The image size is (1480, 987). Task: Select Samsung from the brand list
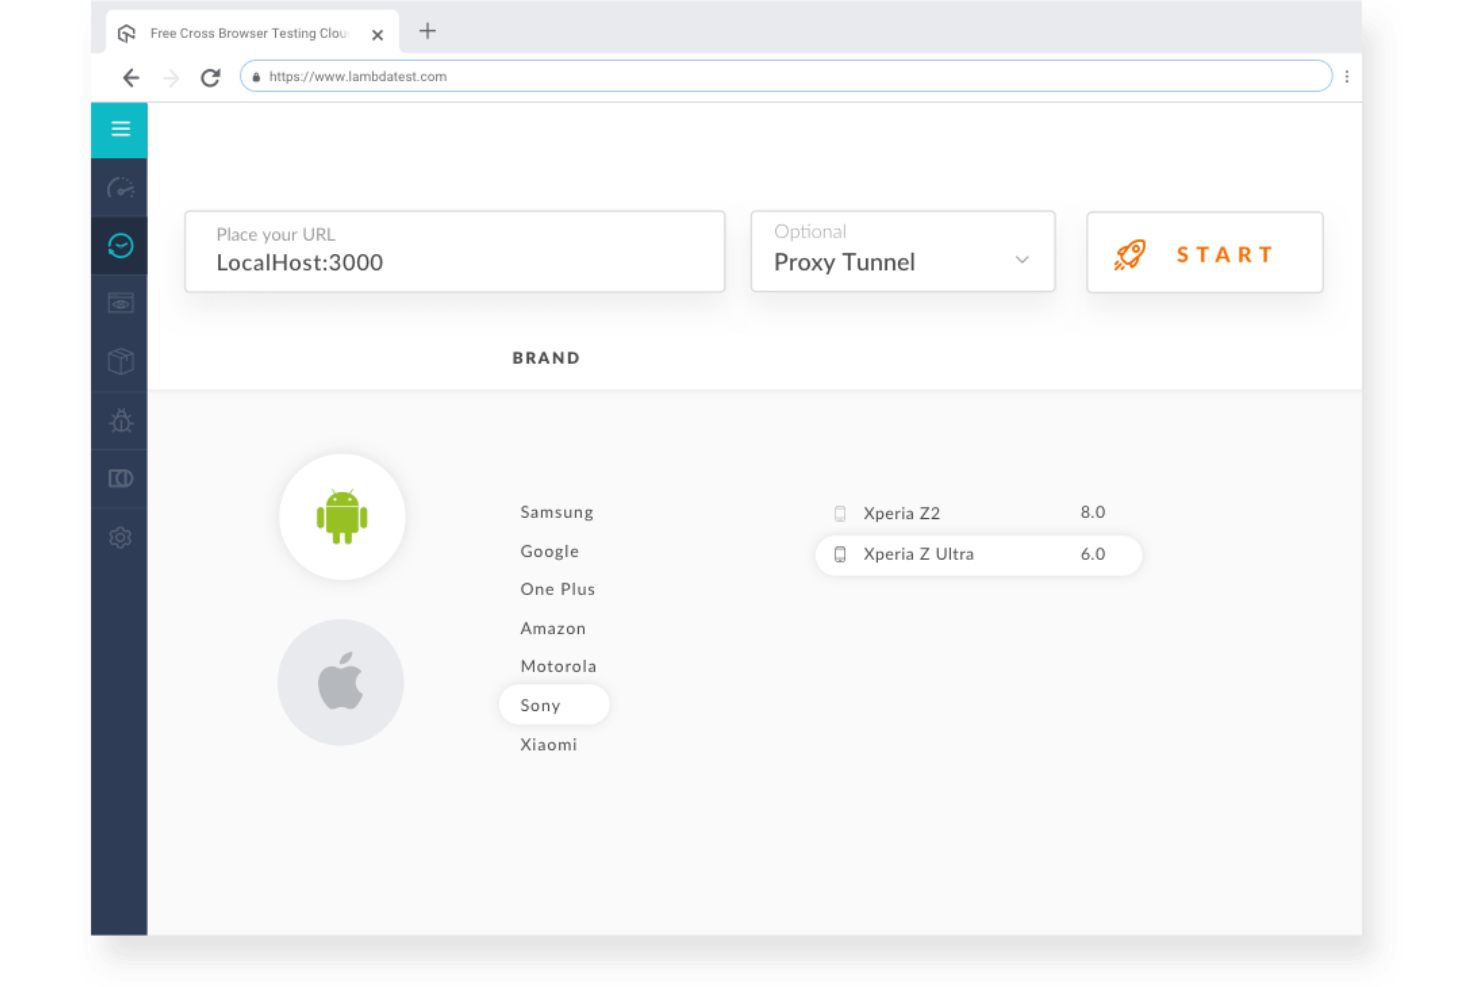pyautogui.click(x=556, y=512)
